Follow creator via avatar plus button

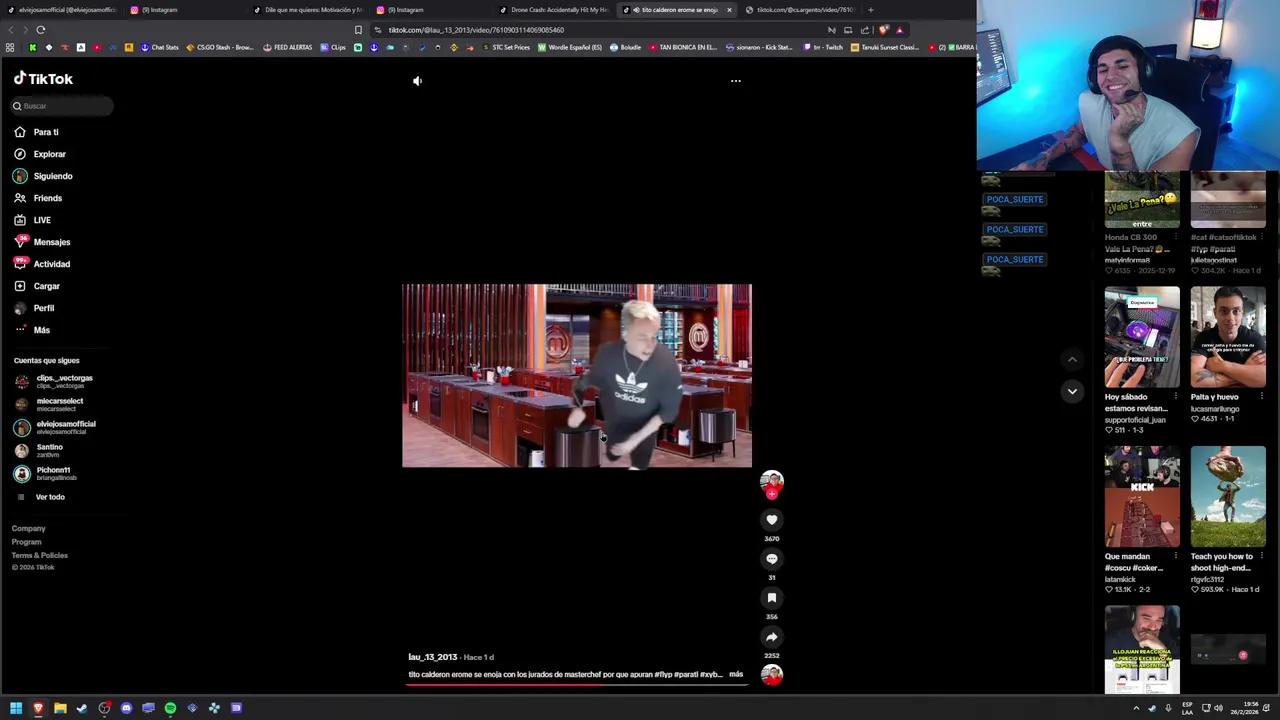coord(771,493)
